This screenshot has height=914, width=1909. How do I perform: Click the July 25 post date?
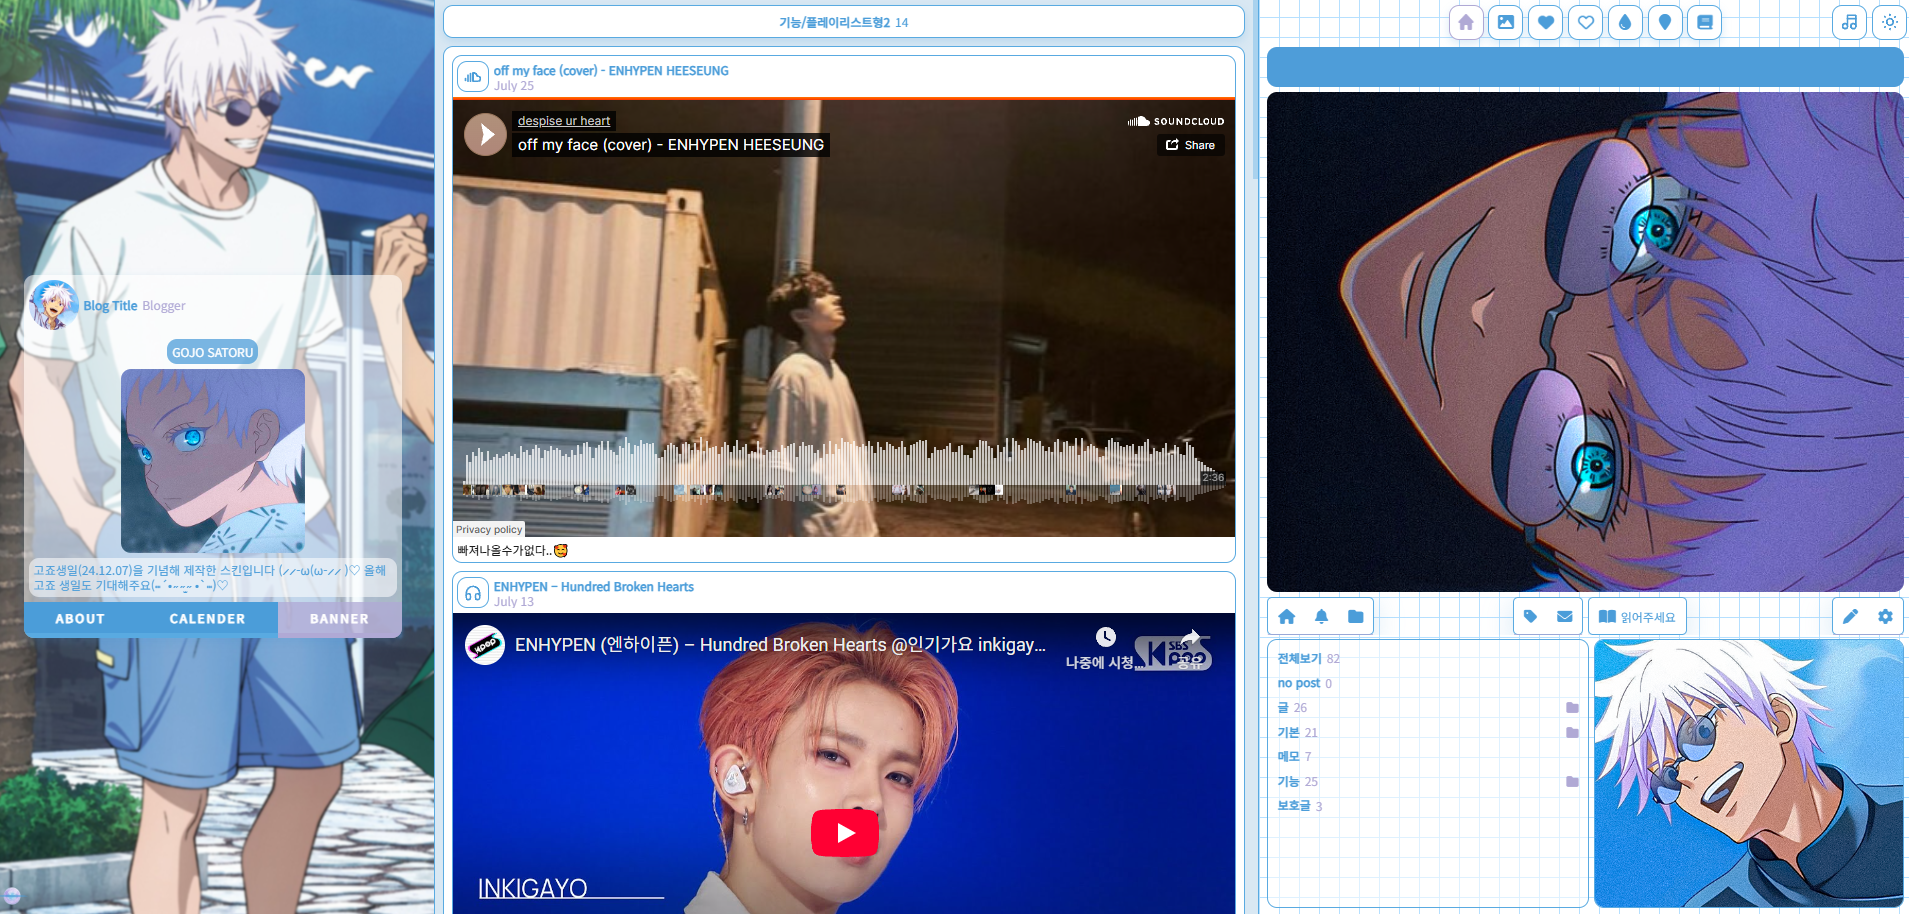coord(513,86)
